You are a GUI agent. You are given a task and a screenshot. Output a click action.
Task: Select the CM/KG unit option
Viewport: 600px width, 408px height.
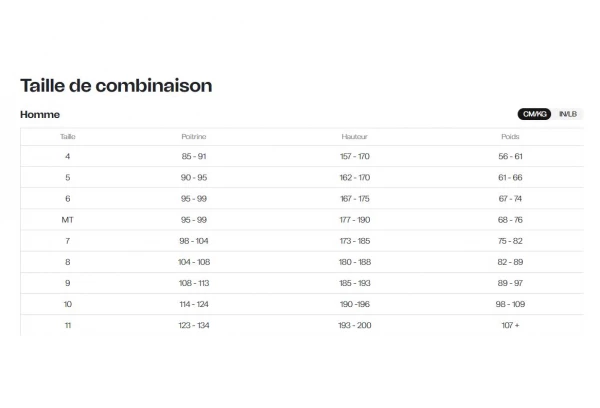coord(535,114)
